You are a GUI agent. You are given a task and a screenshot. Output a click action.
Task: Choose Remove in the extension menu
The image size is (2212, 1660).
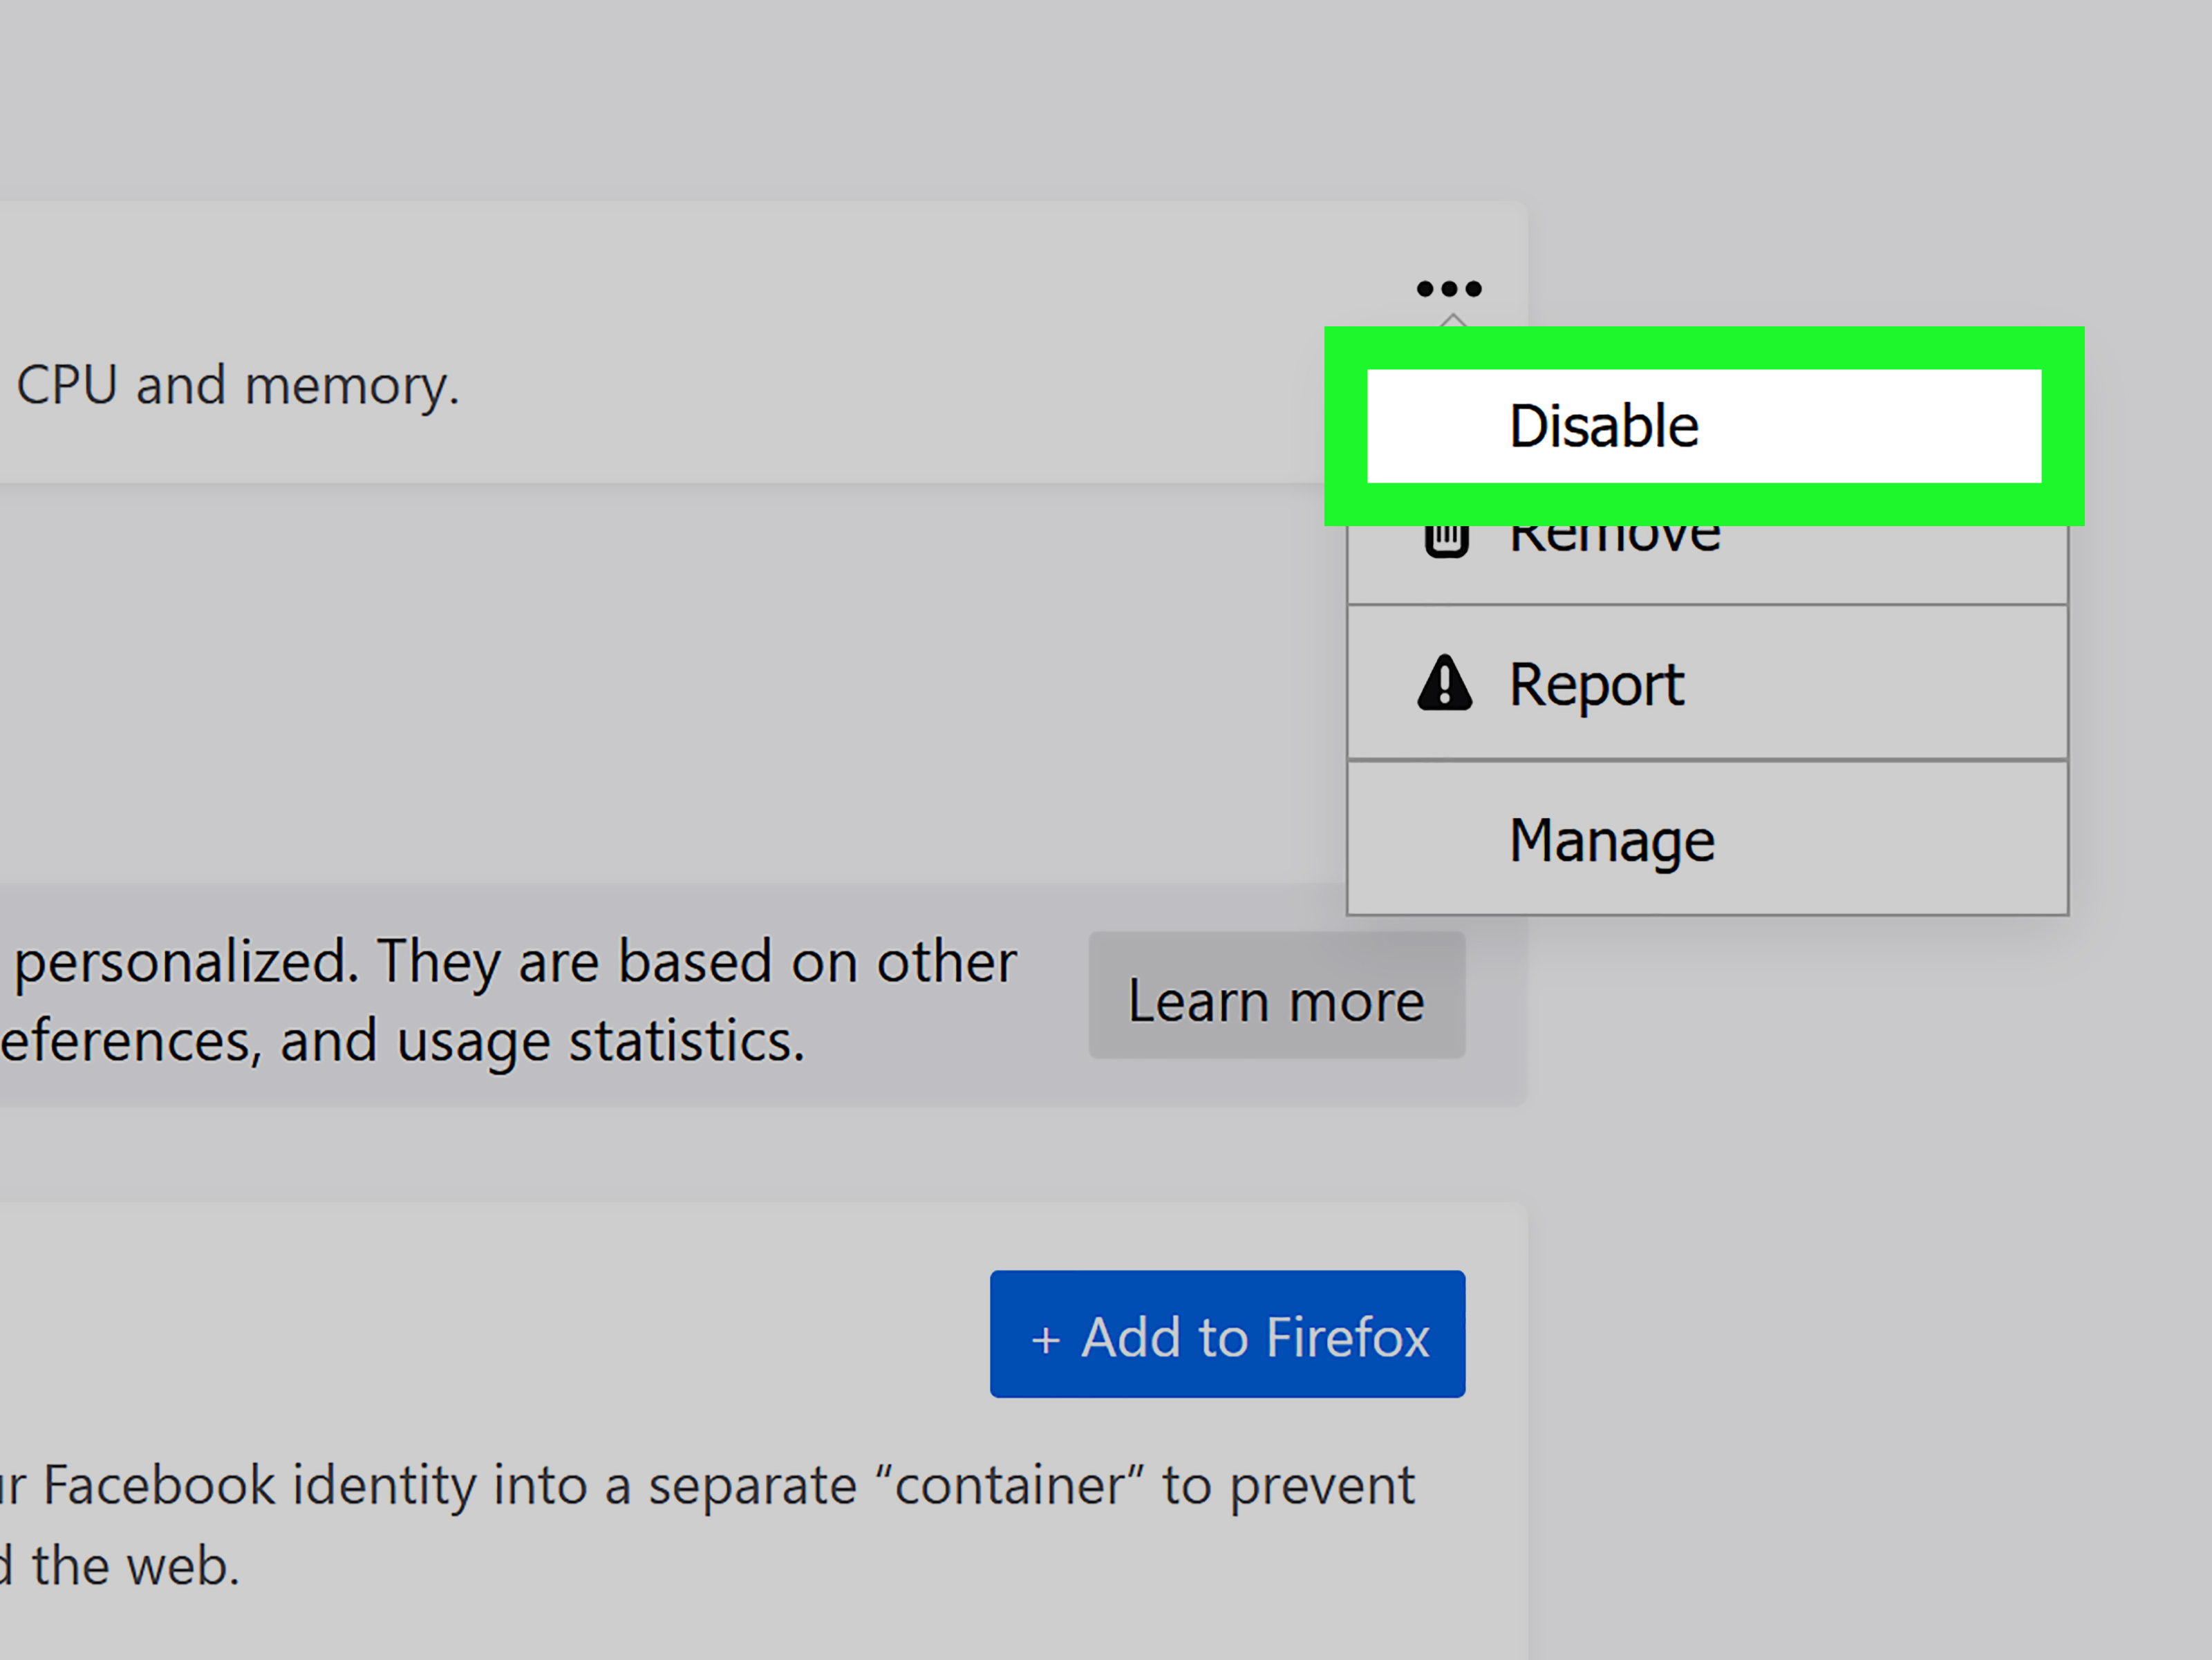[1614, 540]
